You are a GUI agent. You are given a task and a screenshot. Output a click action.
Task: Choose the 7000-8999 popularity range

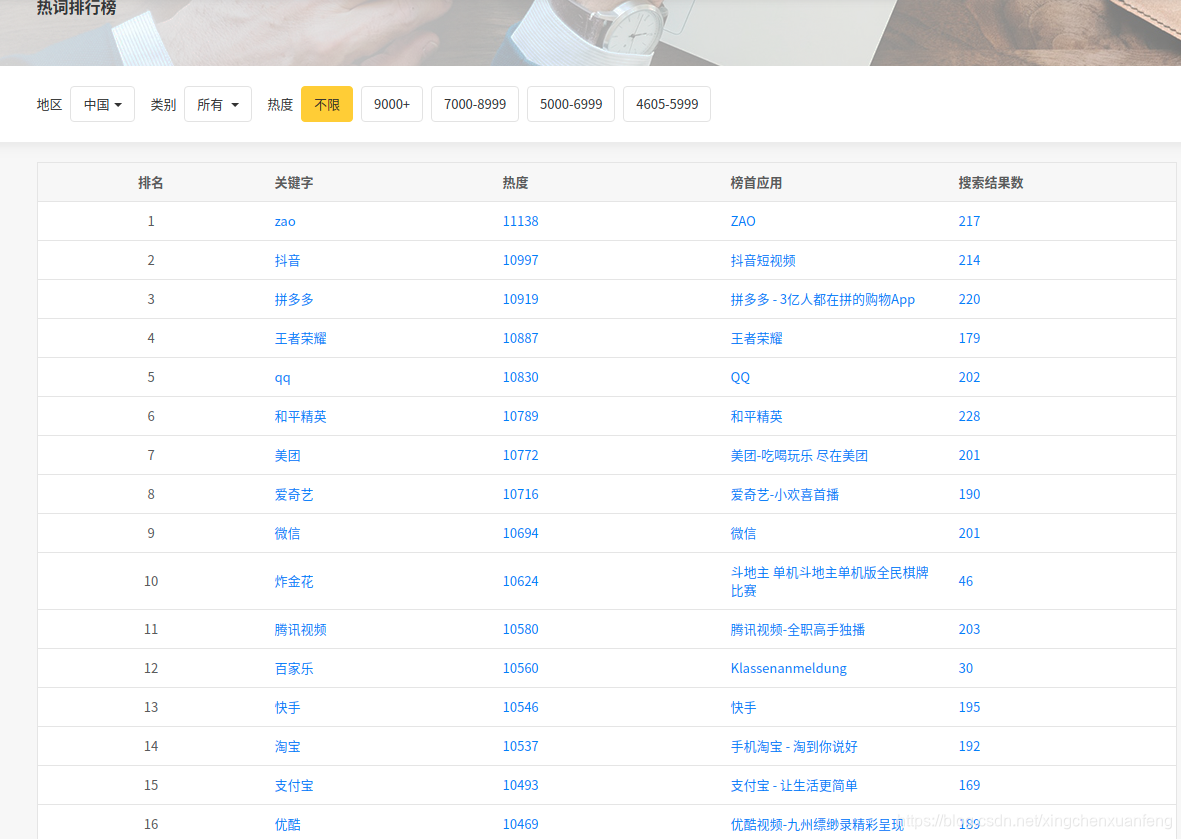[x=475, y=104]
